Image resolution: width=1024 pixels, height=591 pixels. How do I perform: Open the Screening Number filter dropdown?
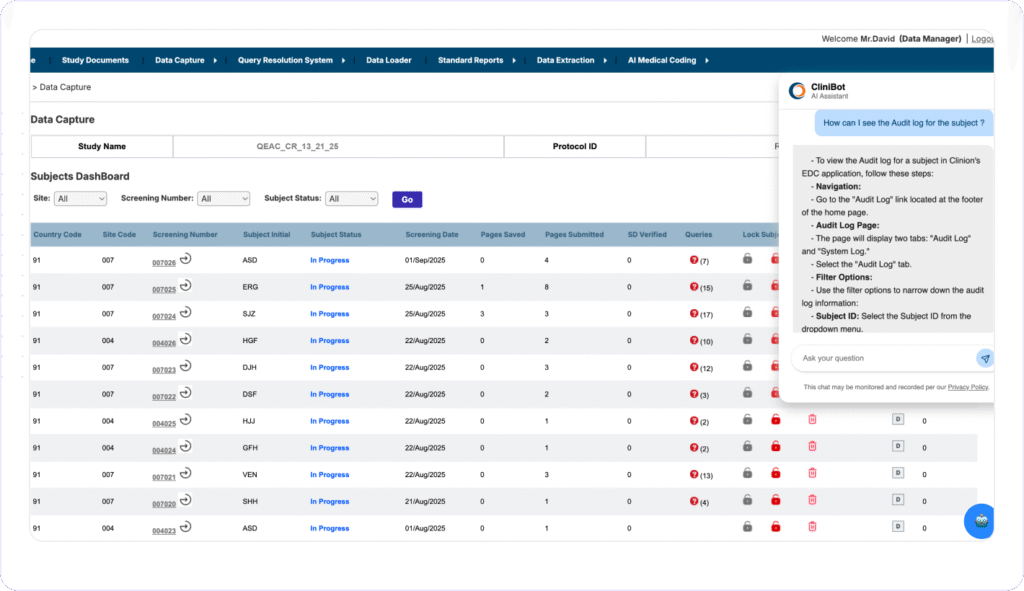tap(223, 199)
